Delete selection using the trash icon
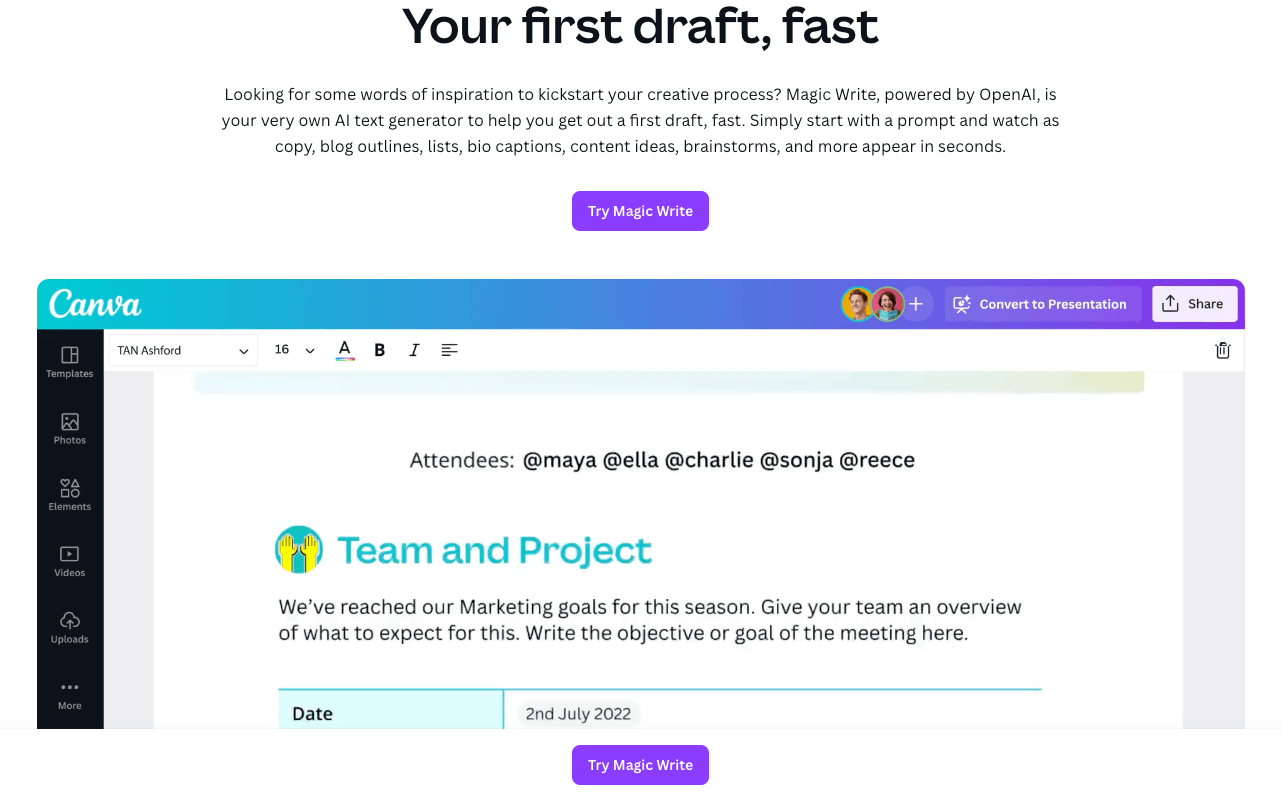This screenshot has width=1282, height=797. tap(1222, 350)
